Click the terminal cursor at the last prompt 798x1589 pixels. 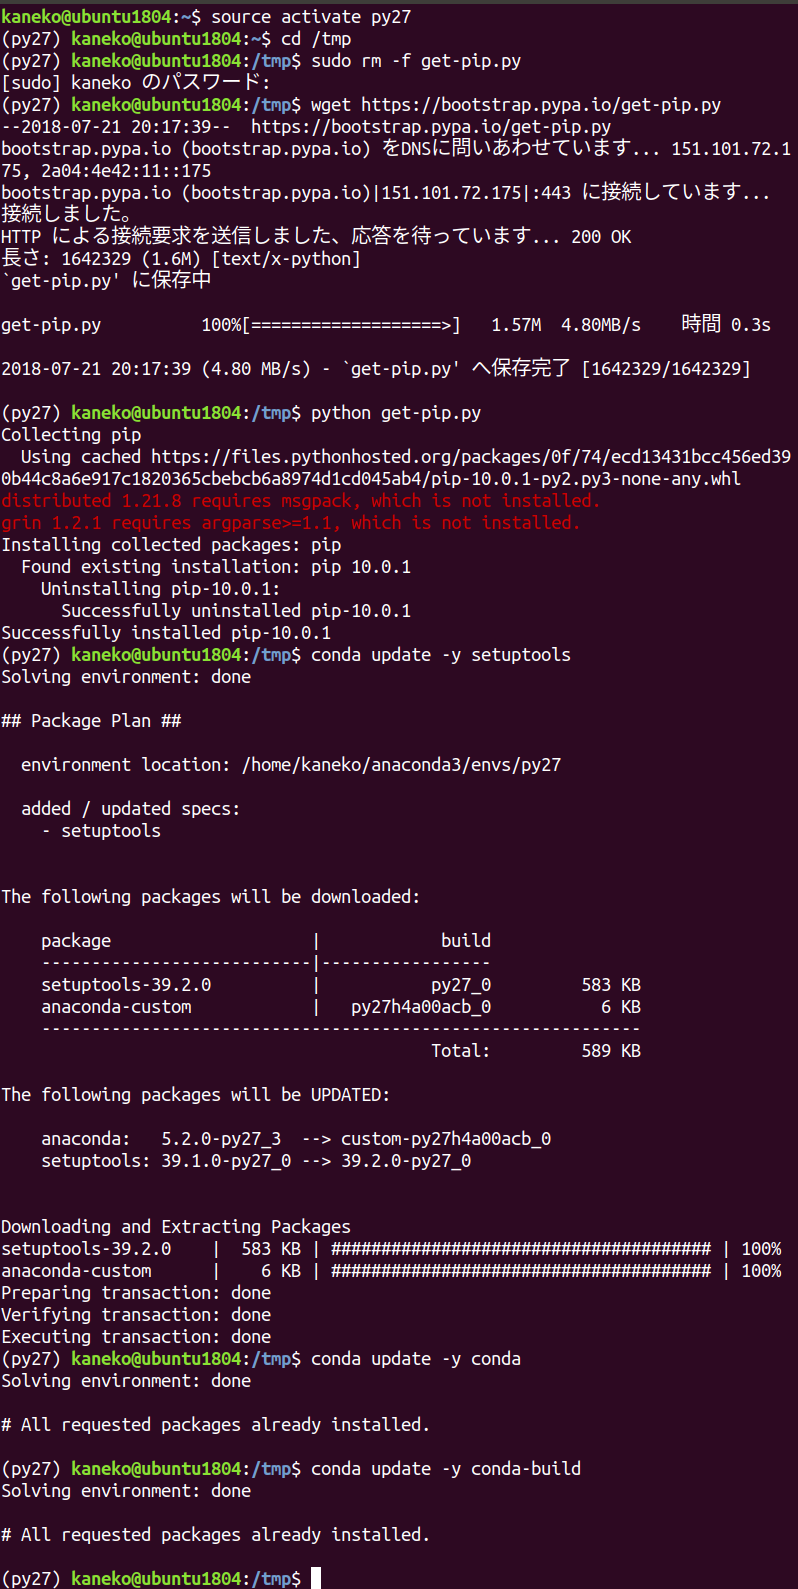click(x=316, y=1578)
